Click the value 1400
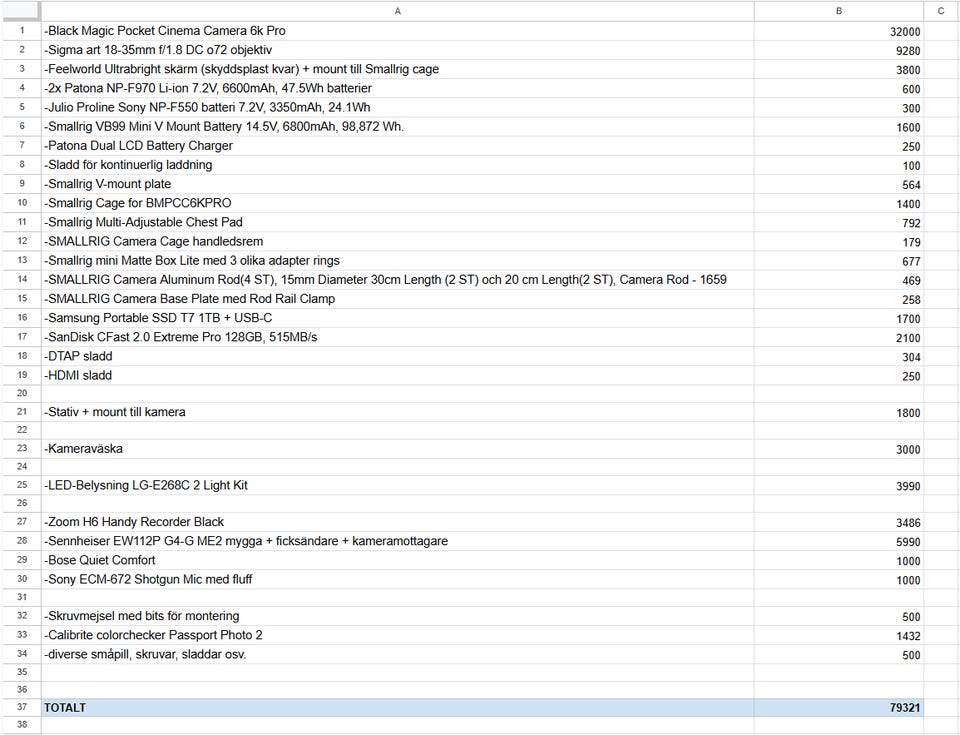The width and height of the screenshot is (960, 735). pos(908,204)
